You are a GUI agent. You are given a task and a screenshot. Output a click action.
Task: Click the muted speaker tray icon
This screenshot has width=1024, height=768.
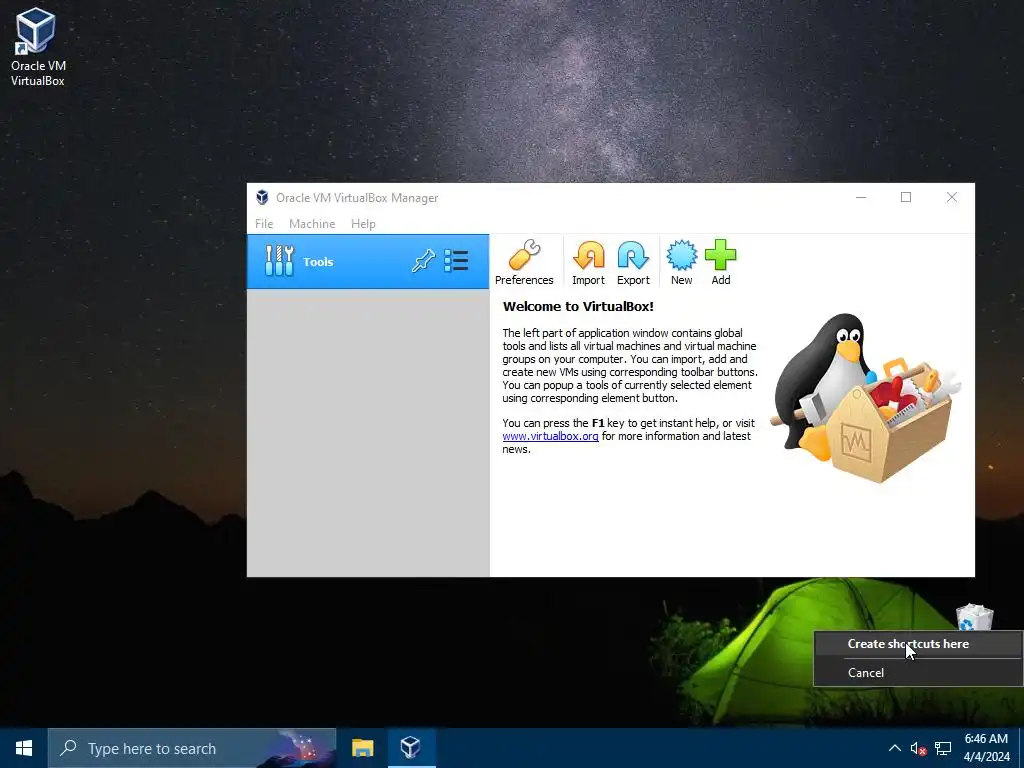click(x=918, y=748)
